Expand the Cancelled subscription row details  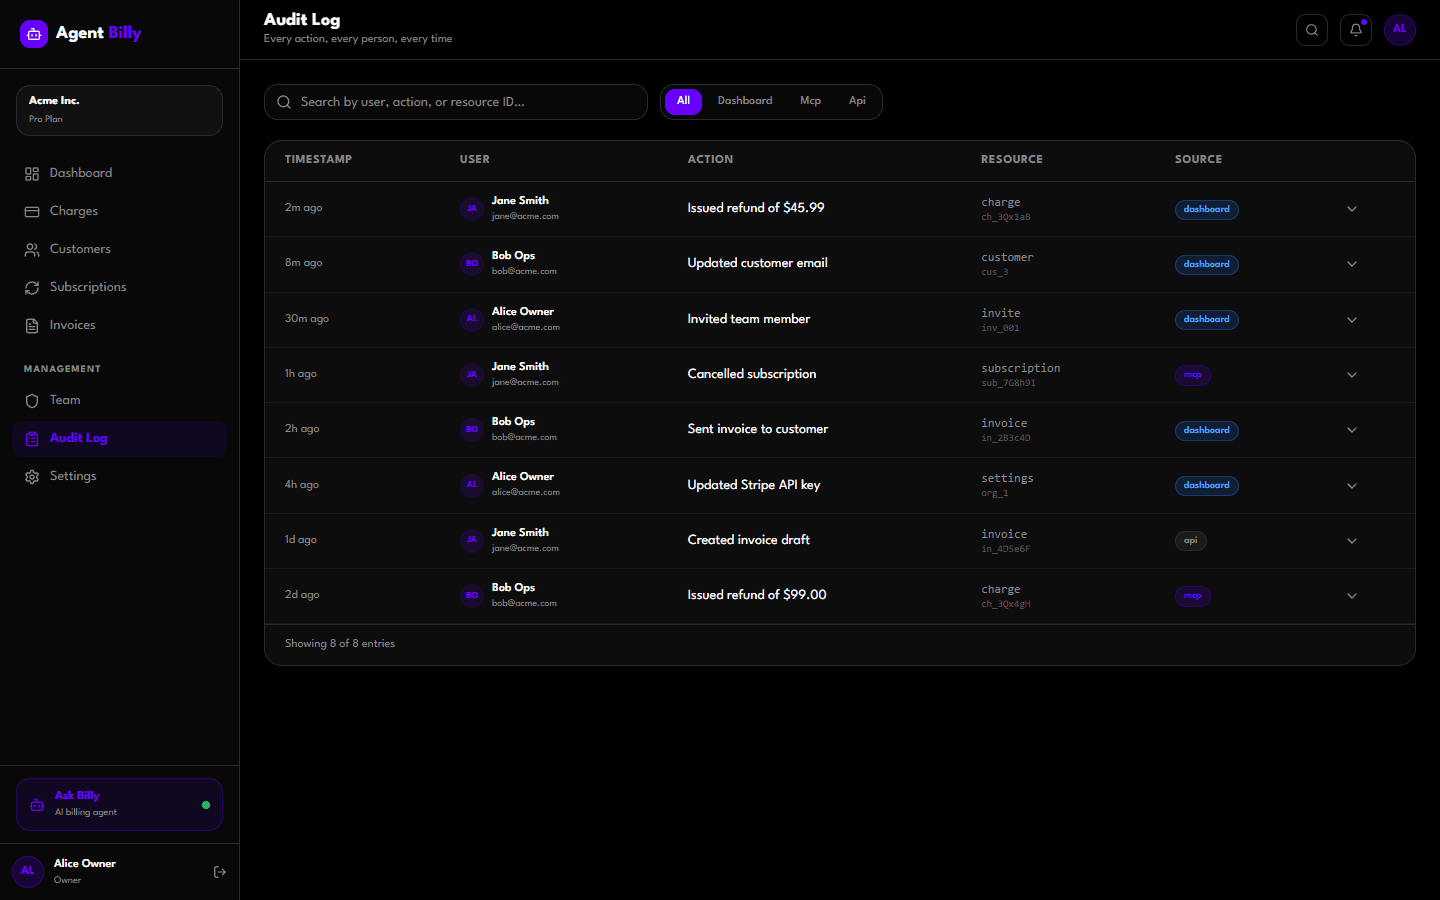point(1351,375)
